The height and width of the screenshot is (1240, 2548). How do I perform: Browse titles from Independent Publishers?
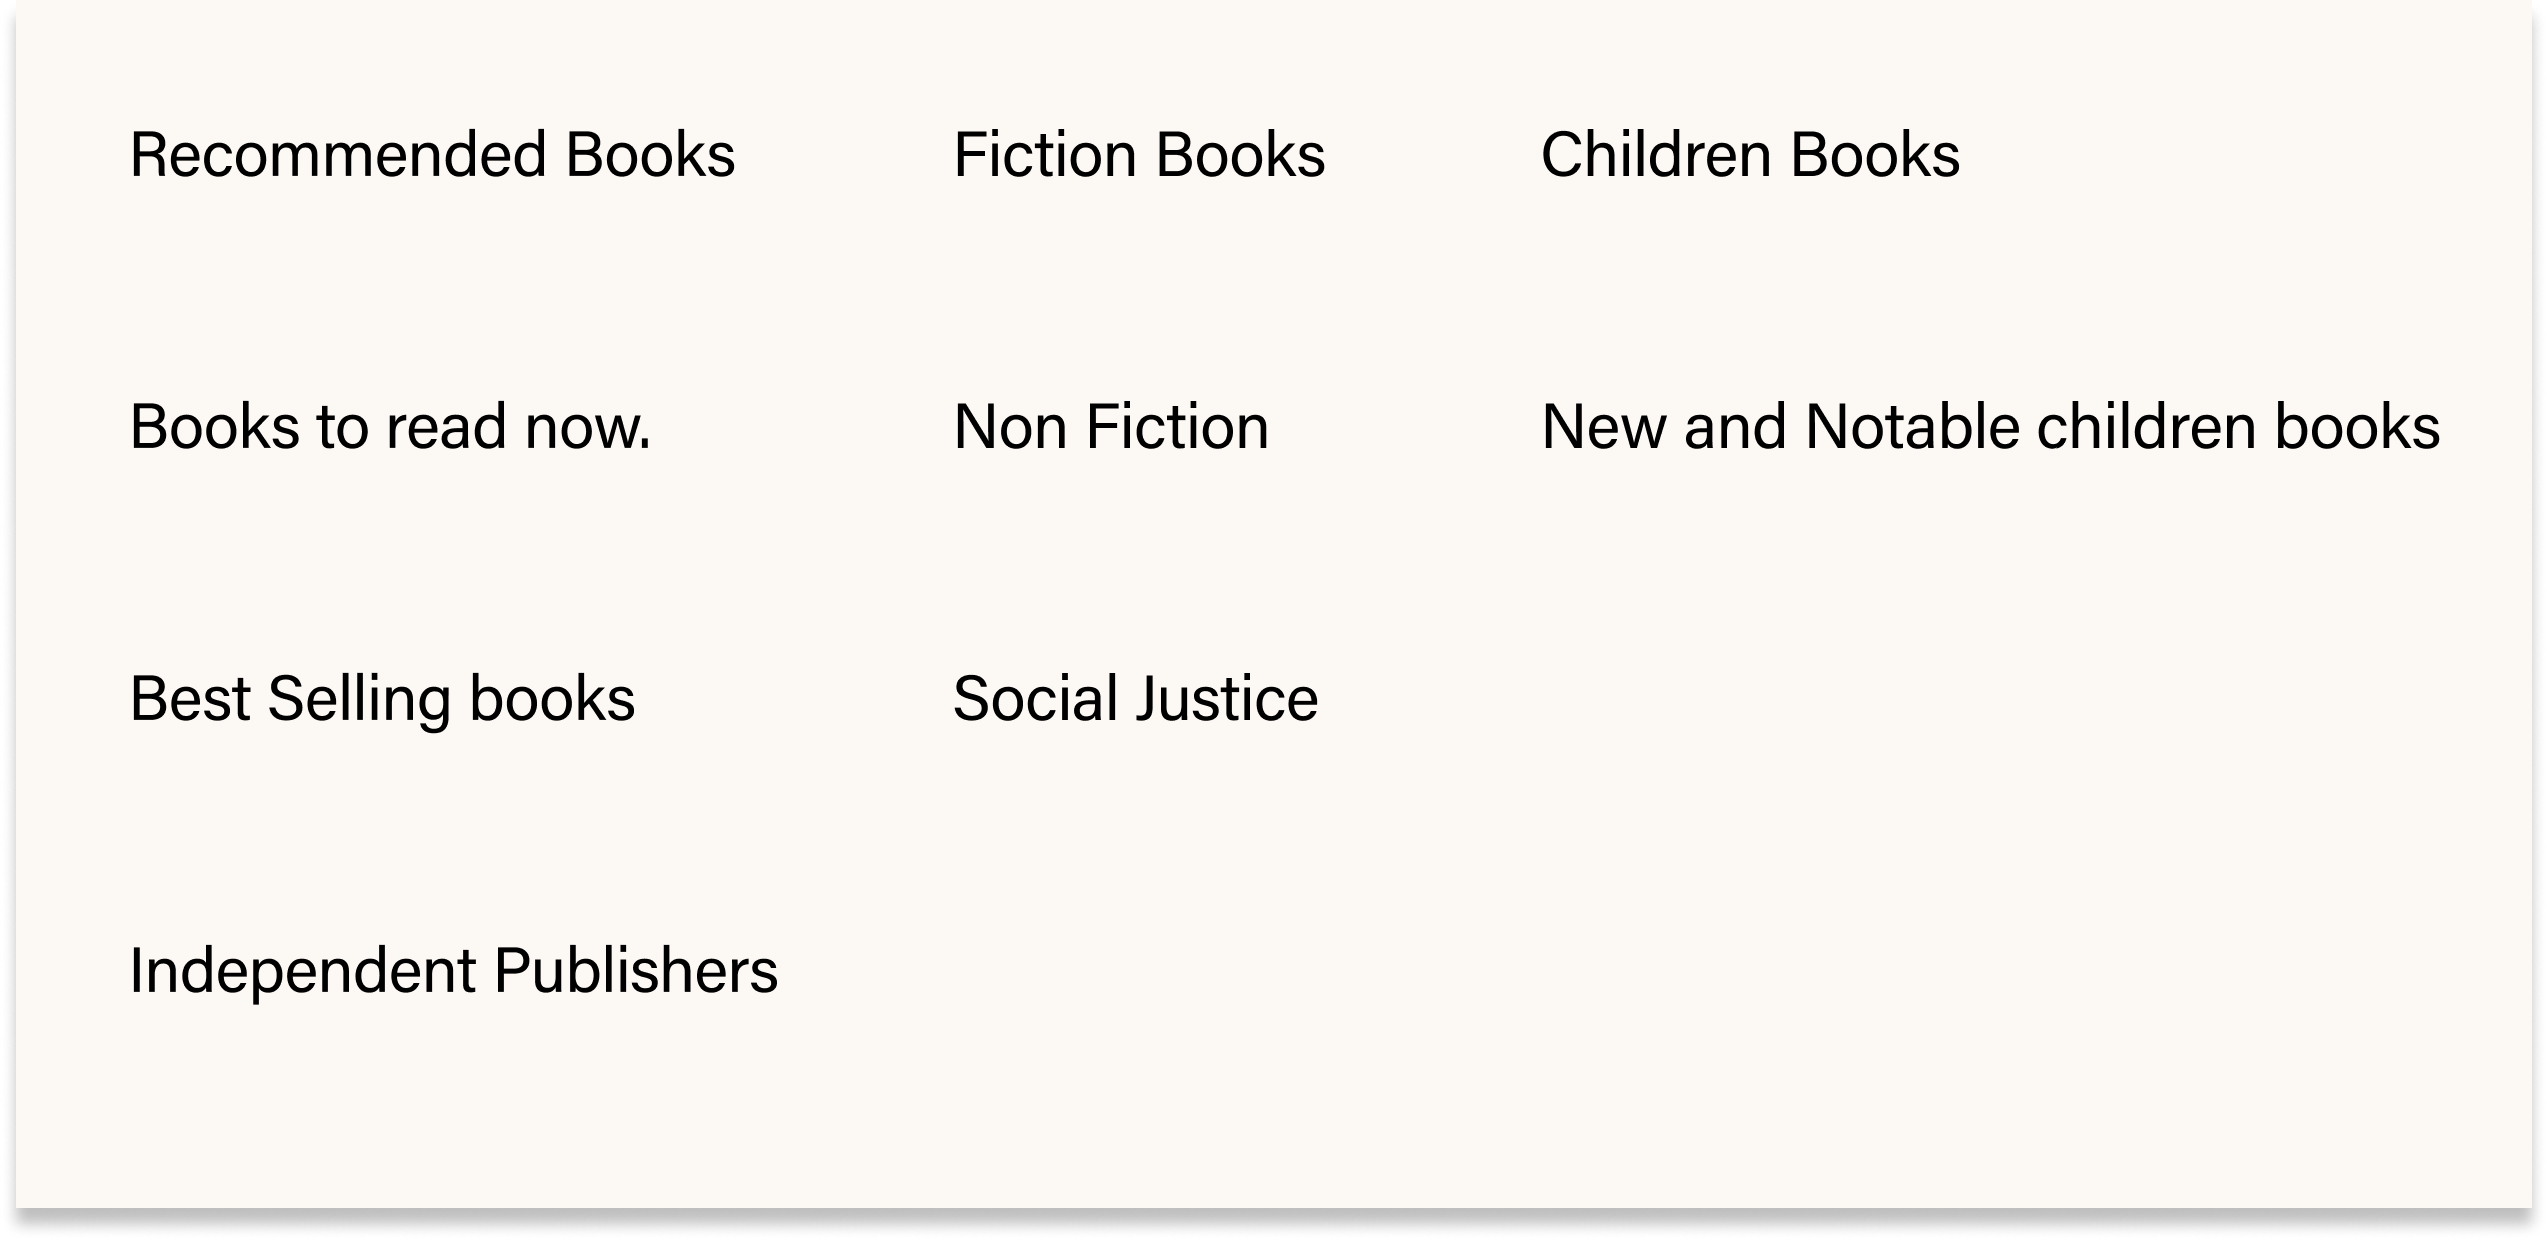pyautogui.click(x=453, y=970)
